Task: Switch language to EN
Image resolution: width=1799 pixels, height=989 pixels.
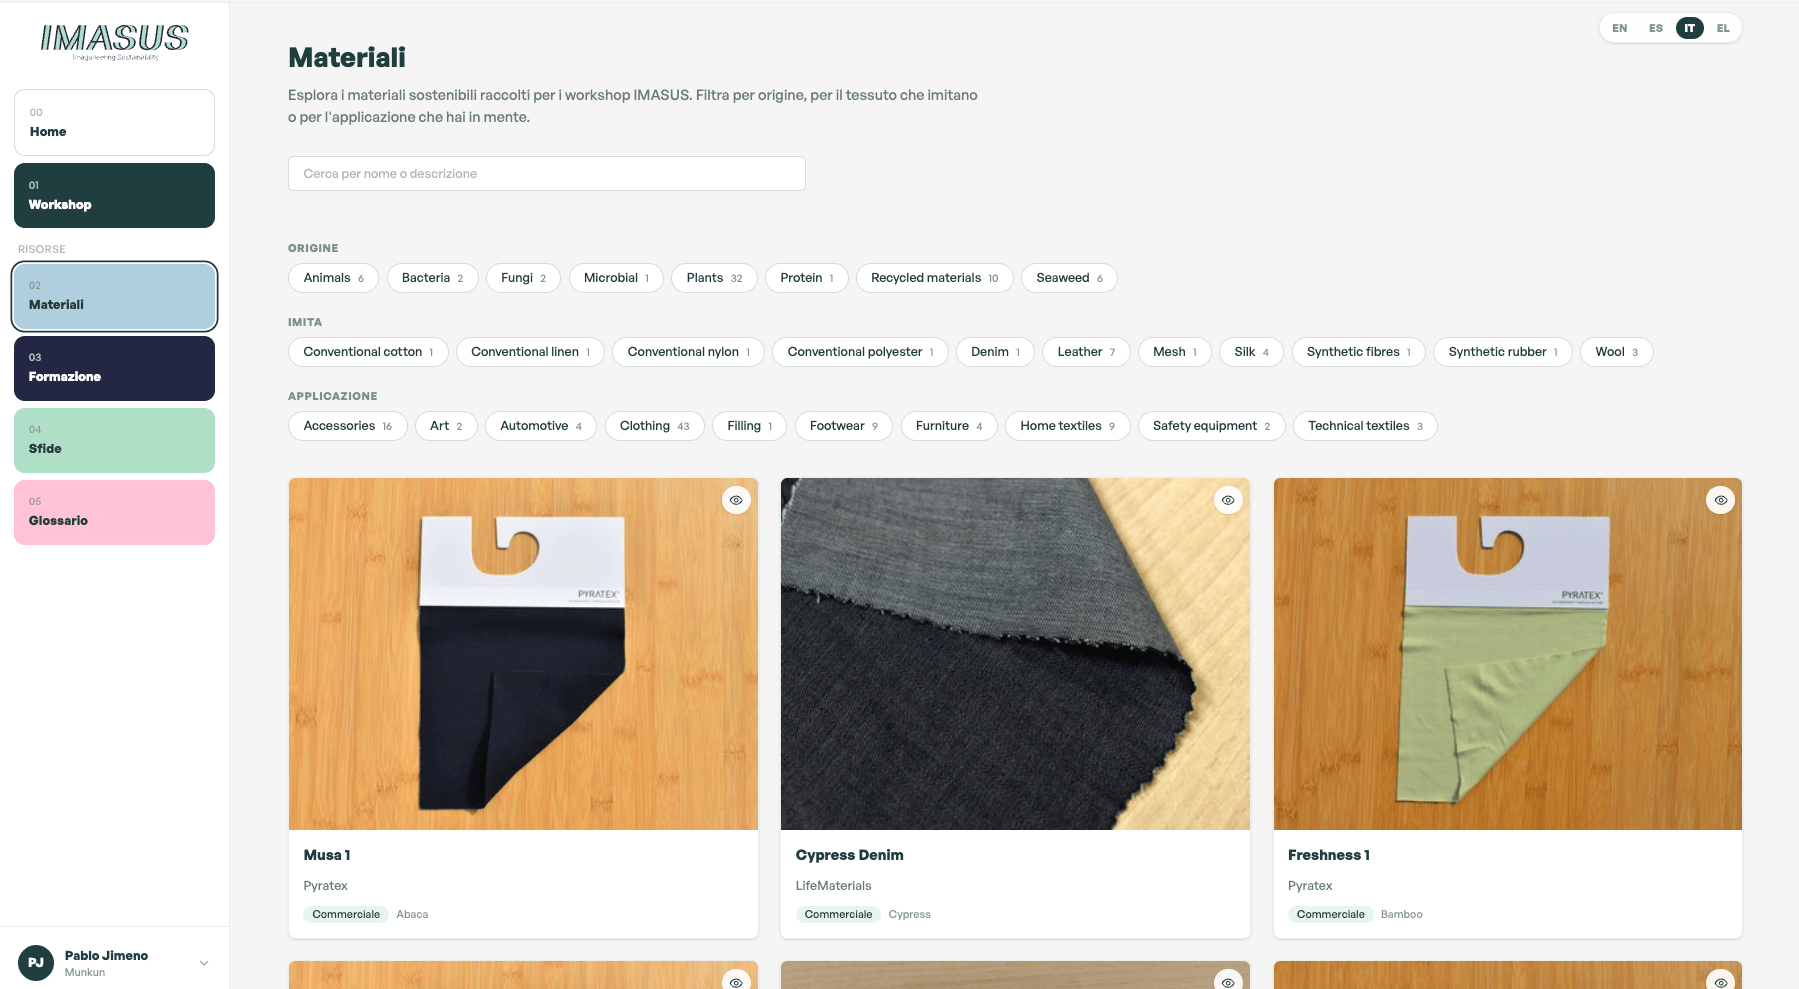Action: coord(1619,28)
